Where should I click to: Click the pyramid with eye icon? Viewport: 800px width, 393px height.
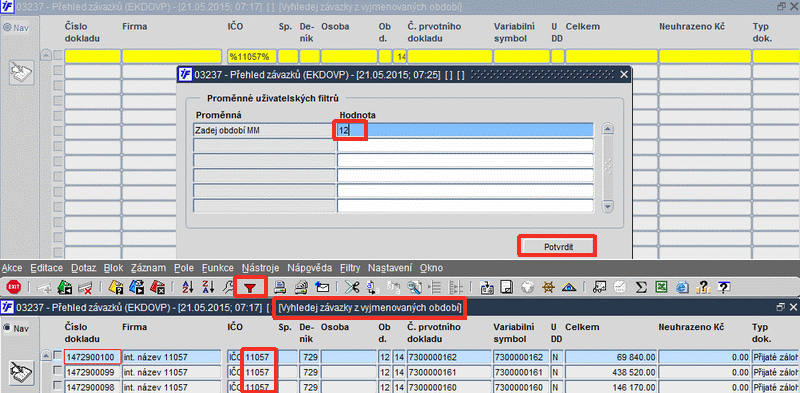point(569,287)
